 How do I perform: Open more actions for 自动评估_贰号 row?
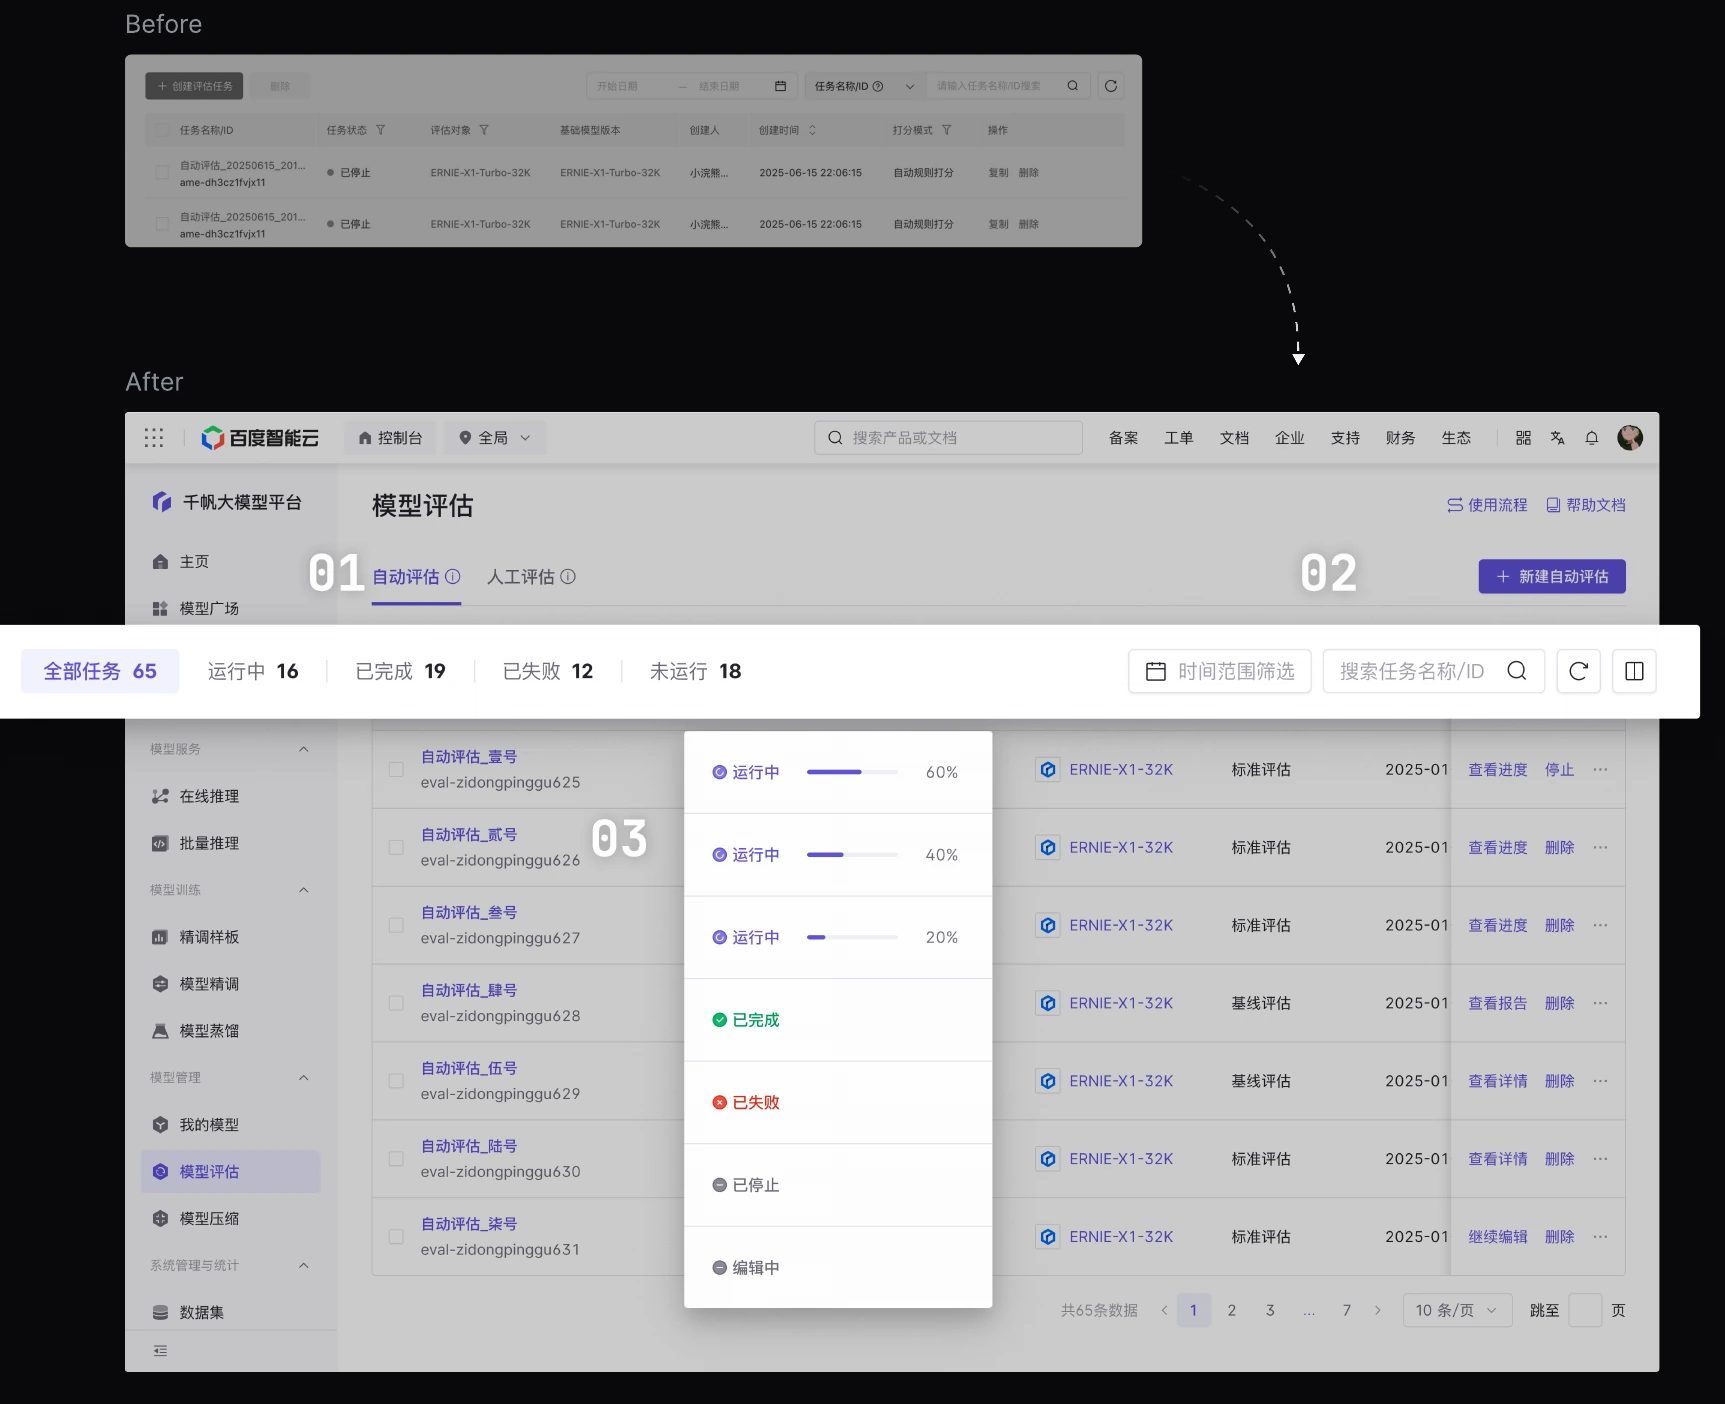1600,847
